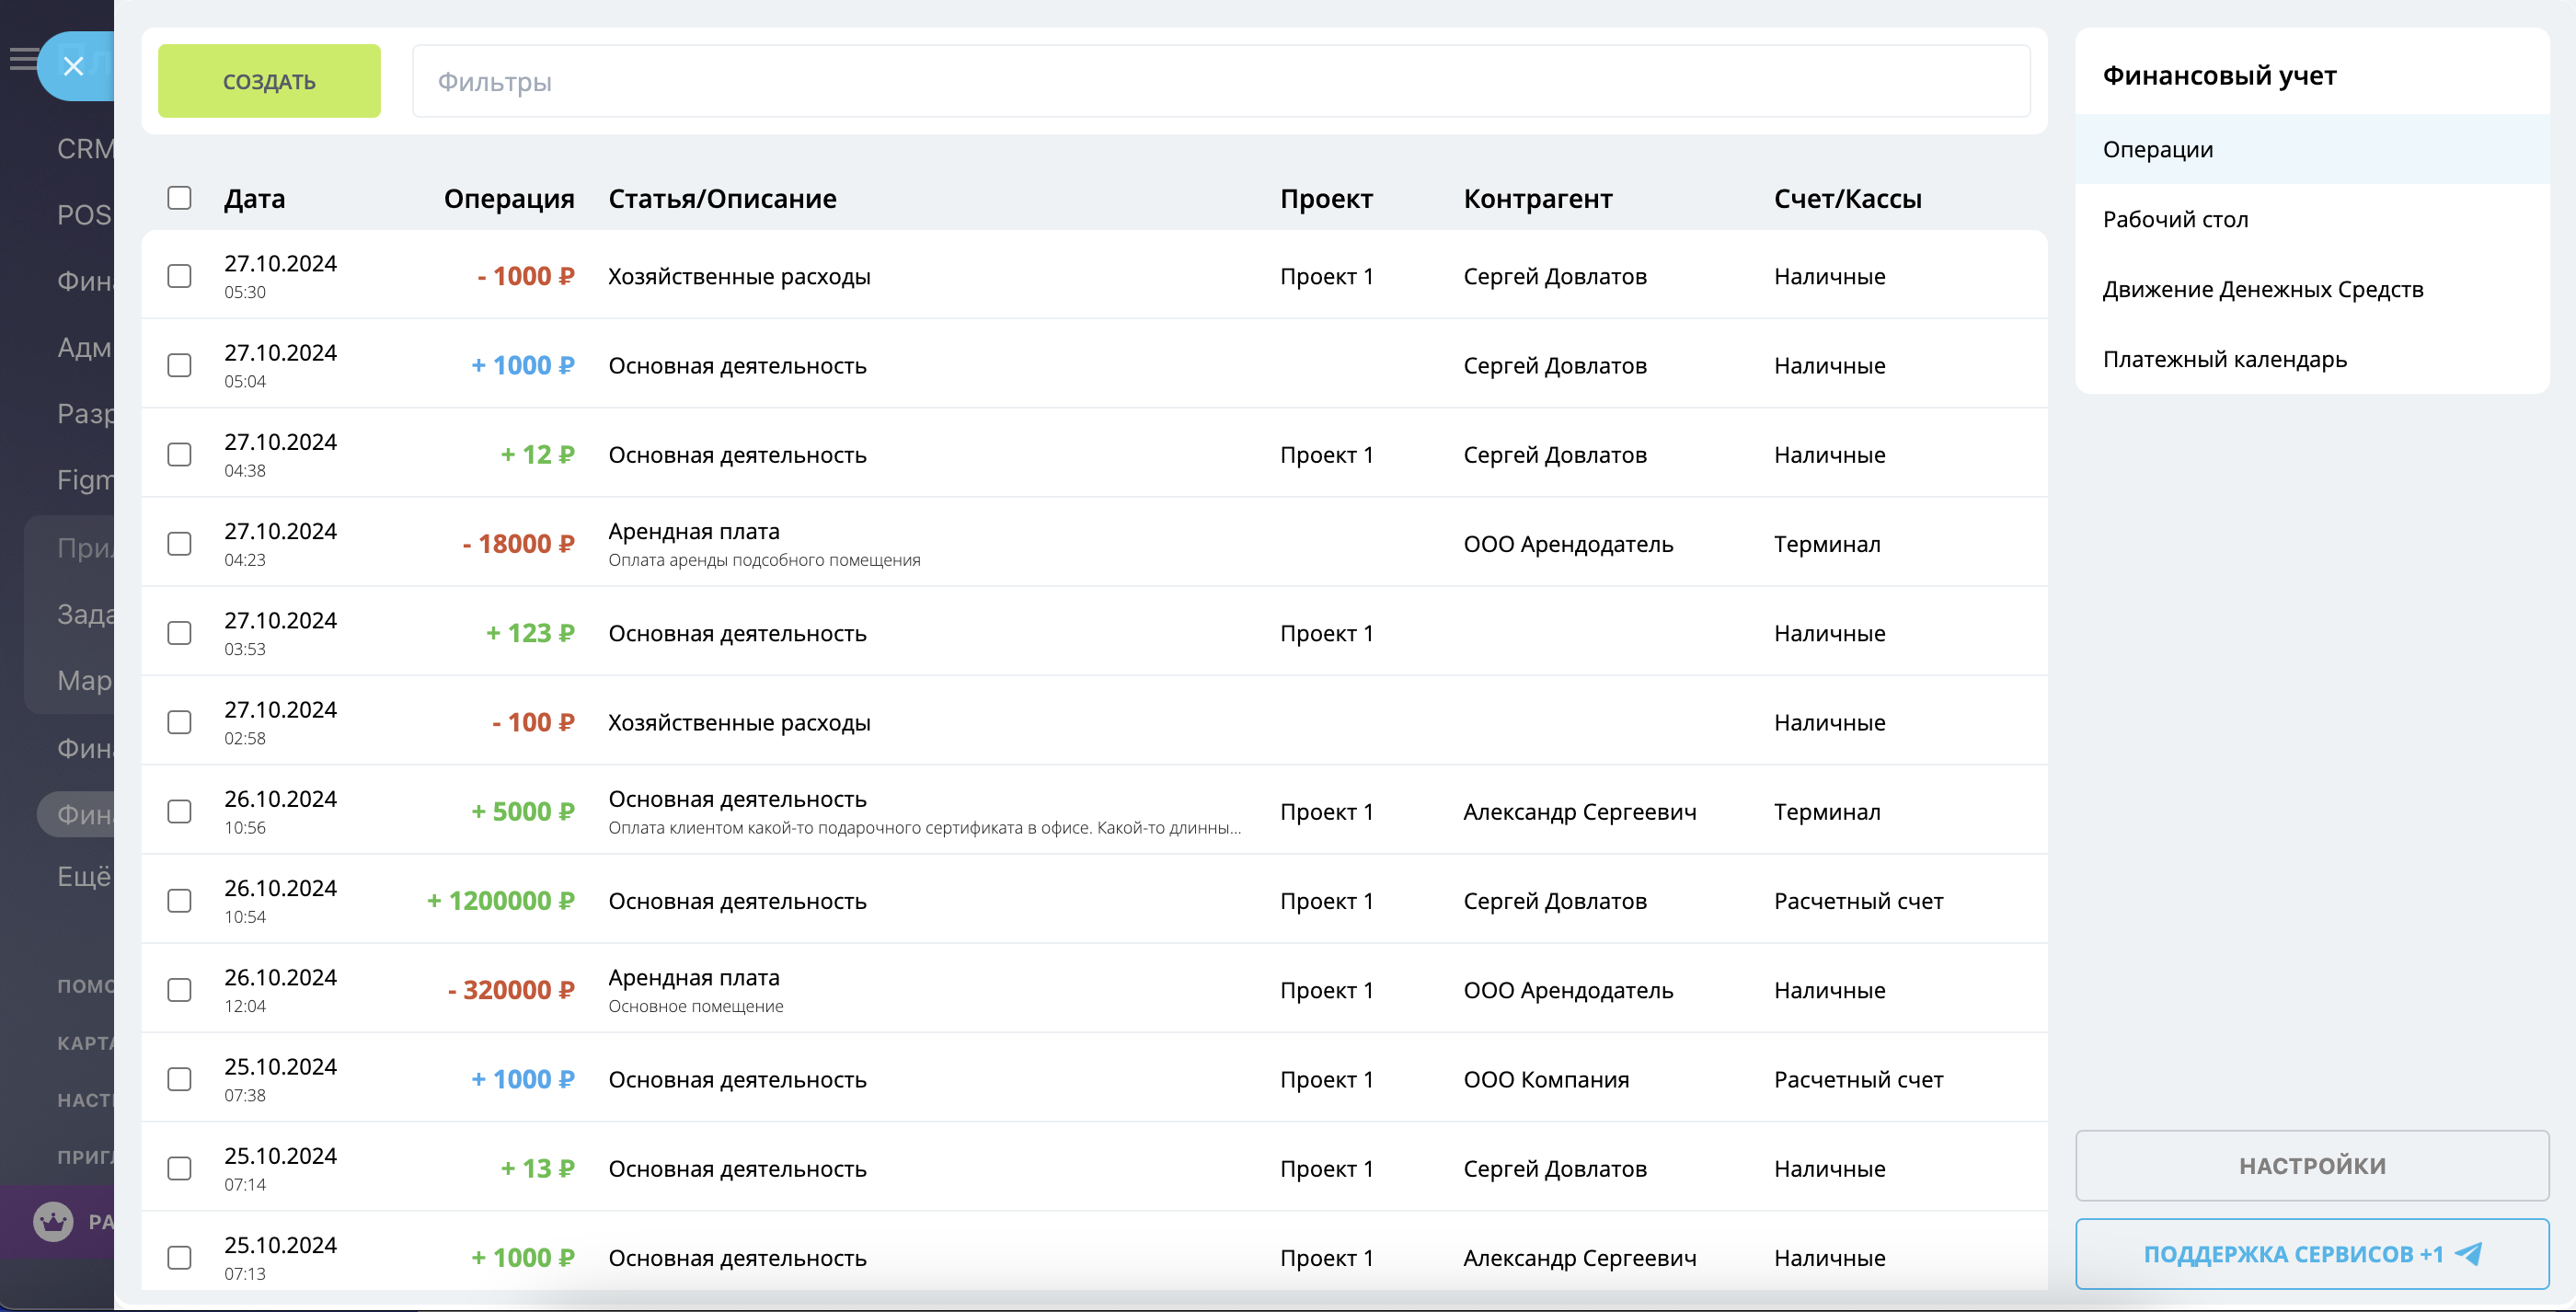Open CRM in the left sidebar

point(85,149)
